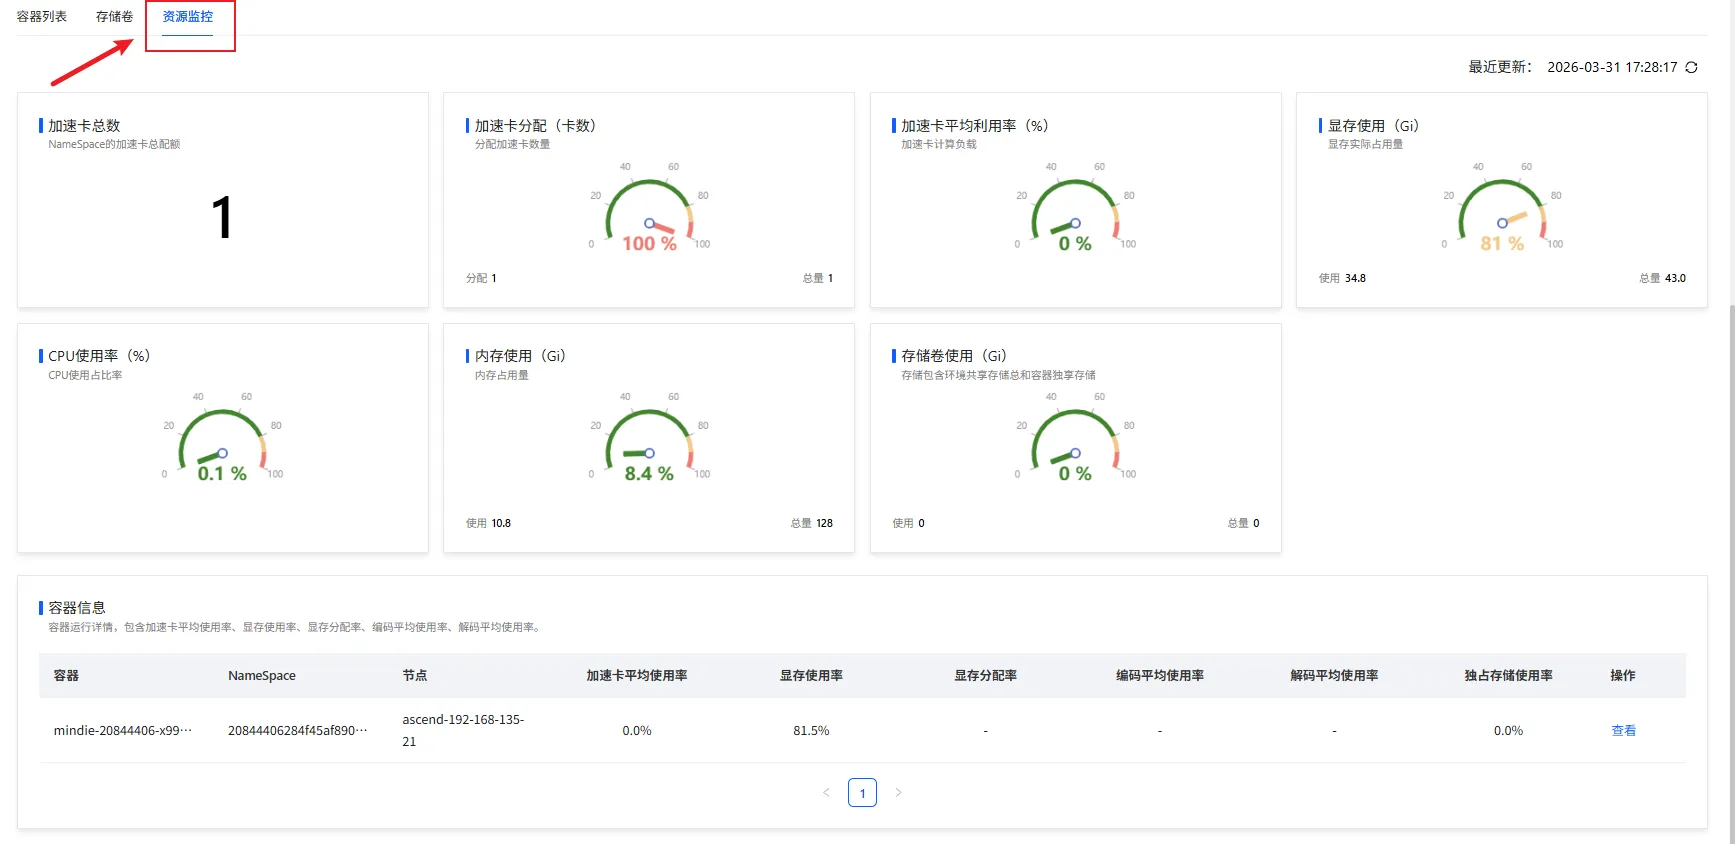Screen dimensions: 1735x844
Task: Click node cell ascend-192-168-135-21
Action: click(463, 731)
